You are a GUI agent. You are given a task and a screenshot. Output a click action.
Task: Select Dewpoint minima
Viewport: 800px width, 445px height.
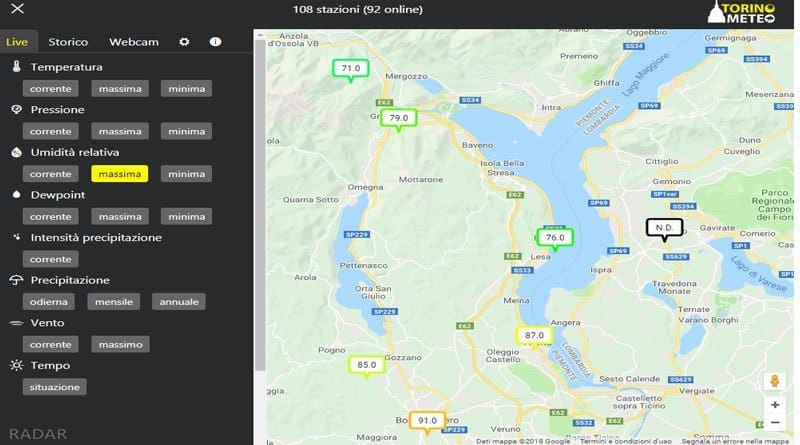[187, 216]
